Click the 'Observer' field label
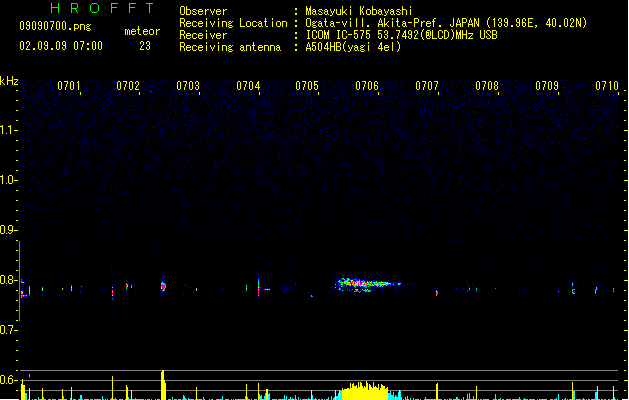 (203, 11)
